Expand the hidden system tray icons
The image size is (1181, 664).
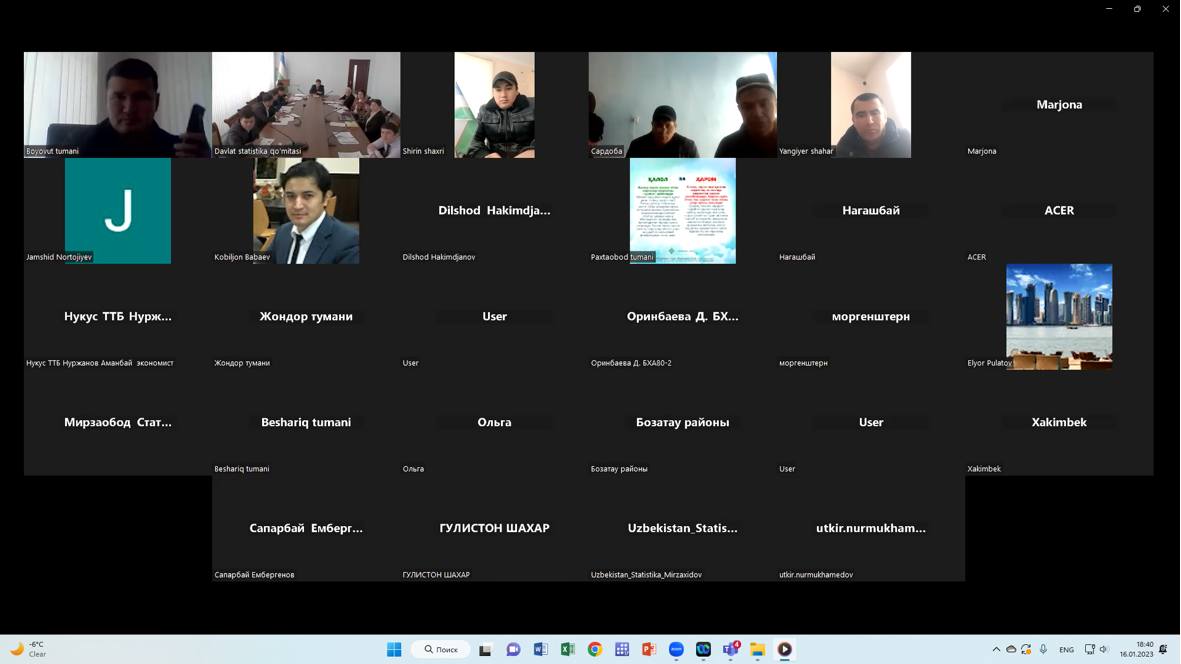tap(996, 649)
